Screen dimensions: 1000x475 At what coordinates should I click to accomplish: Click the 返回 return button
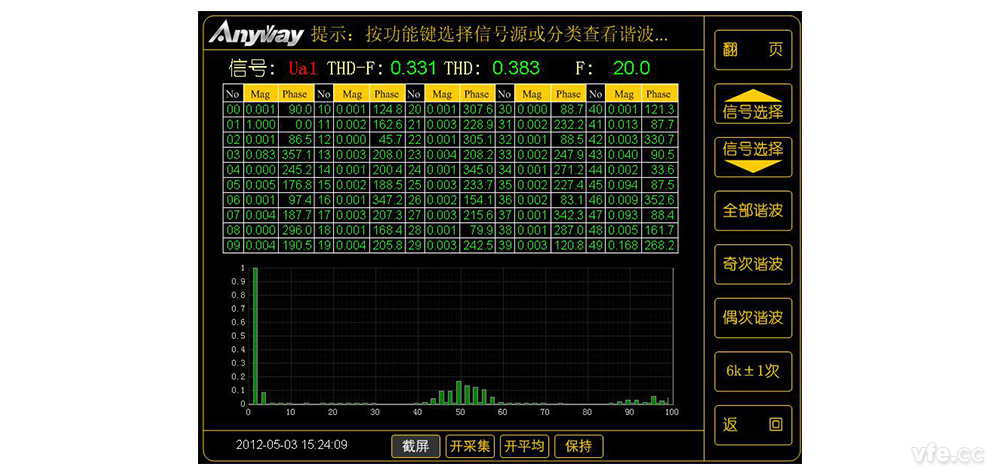tap(753, 425)
